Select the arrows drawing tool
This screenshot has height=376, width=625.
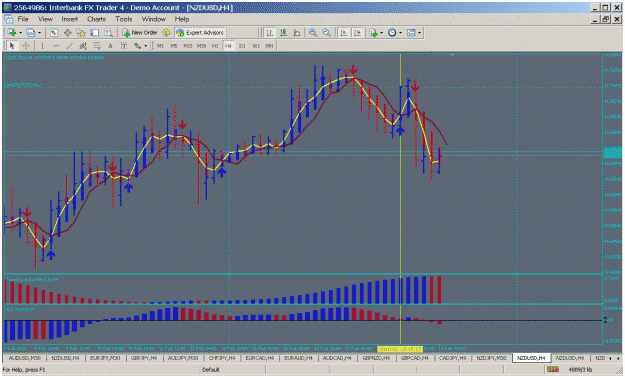(x=138, y=46)
